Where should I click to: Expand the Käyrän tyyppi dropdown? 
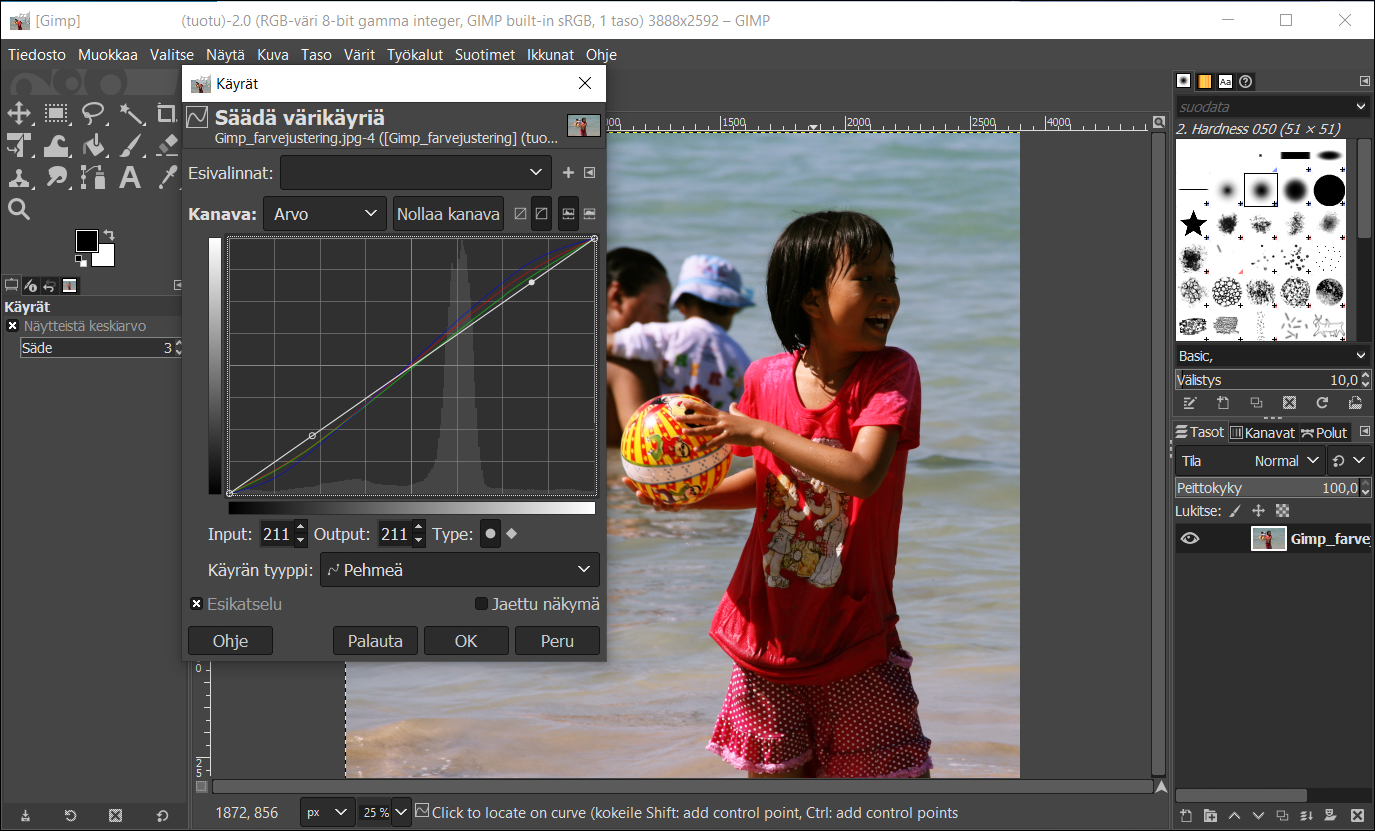[459, 570]
